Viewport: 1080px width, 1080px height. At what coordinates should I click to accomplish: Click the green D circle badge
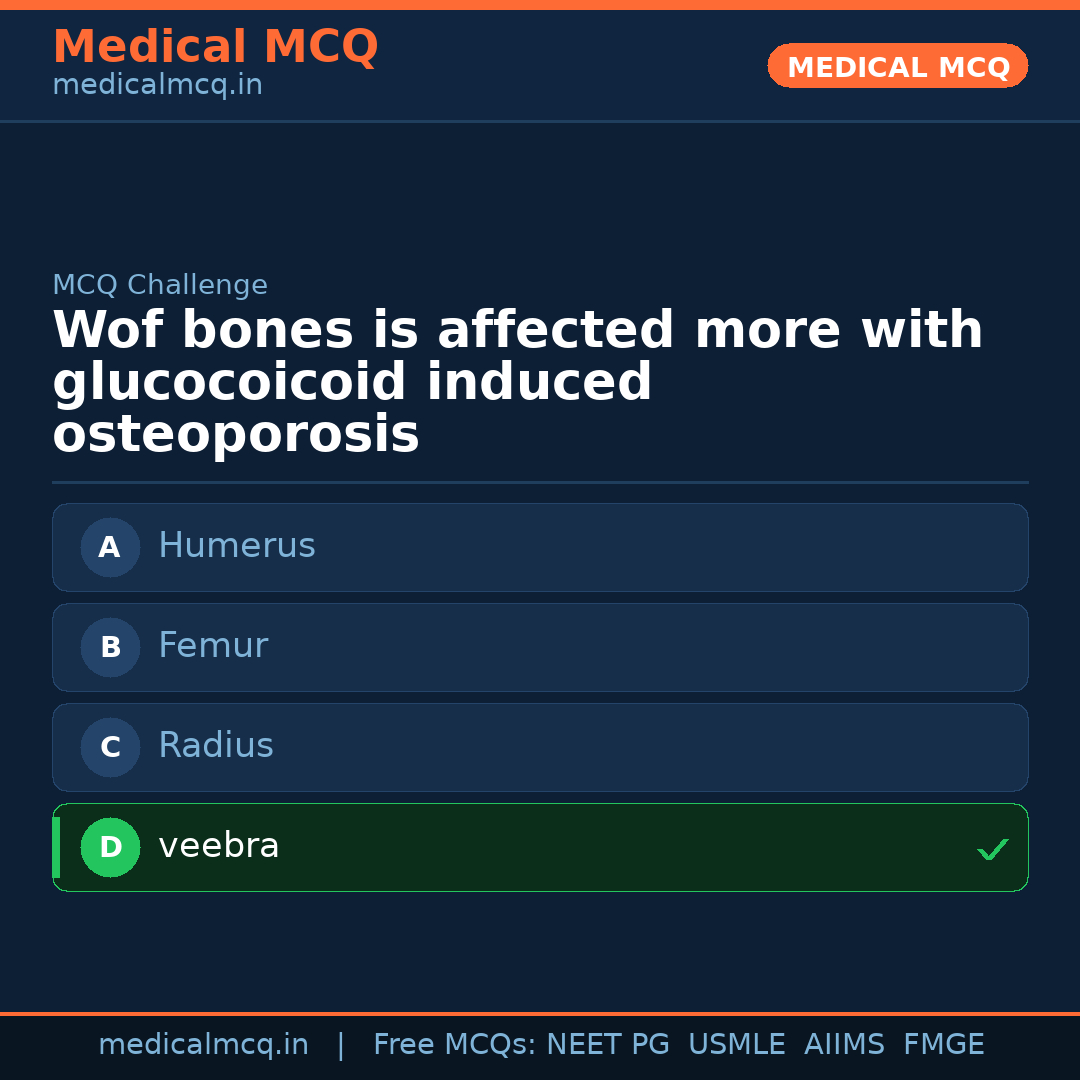(x=110, y=847)
